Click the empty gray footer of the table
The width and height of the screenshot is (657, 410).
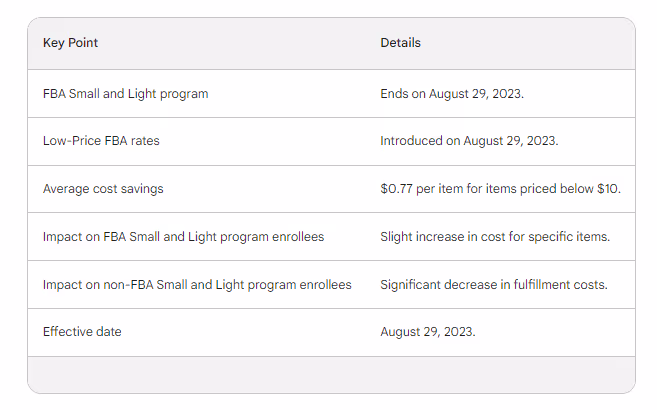pos(331,374)
